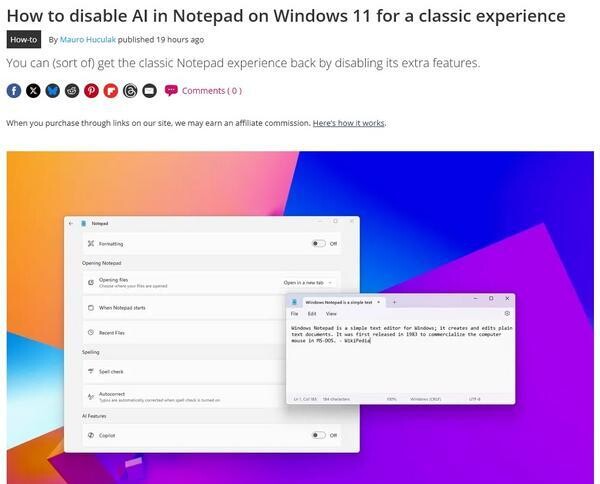Select the Autocorrect setting row
Viewport: 600px width, 484px height.
(184, 397)
